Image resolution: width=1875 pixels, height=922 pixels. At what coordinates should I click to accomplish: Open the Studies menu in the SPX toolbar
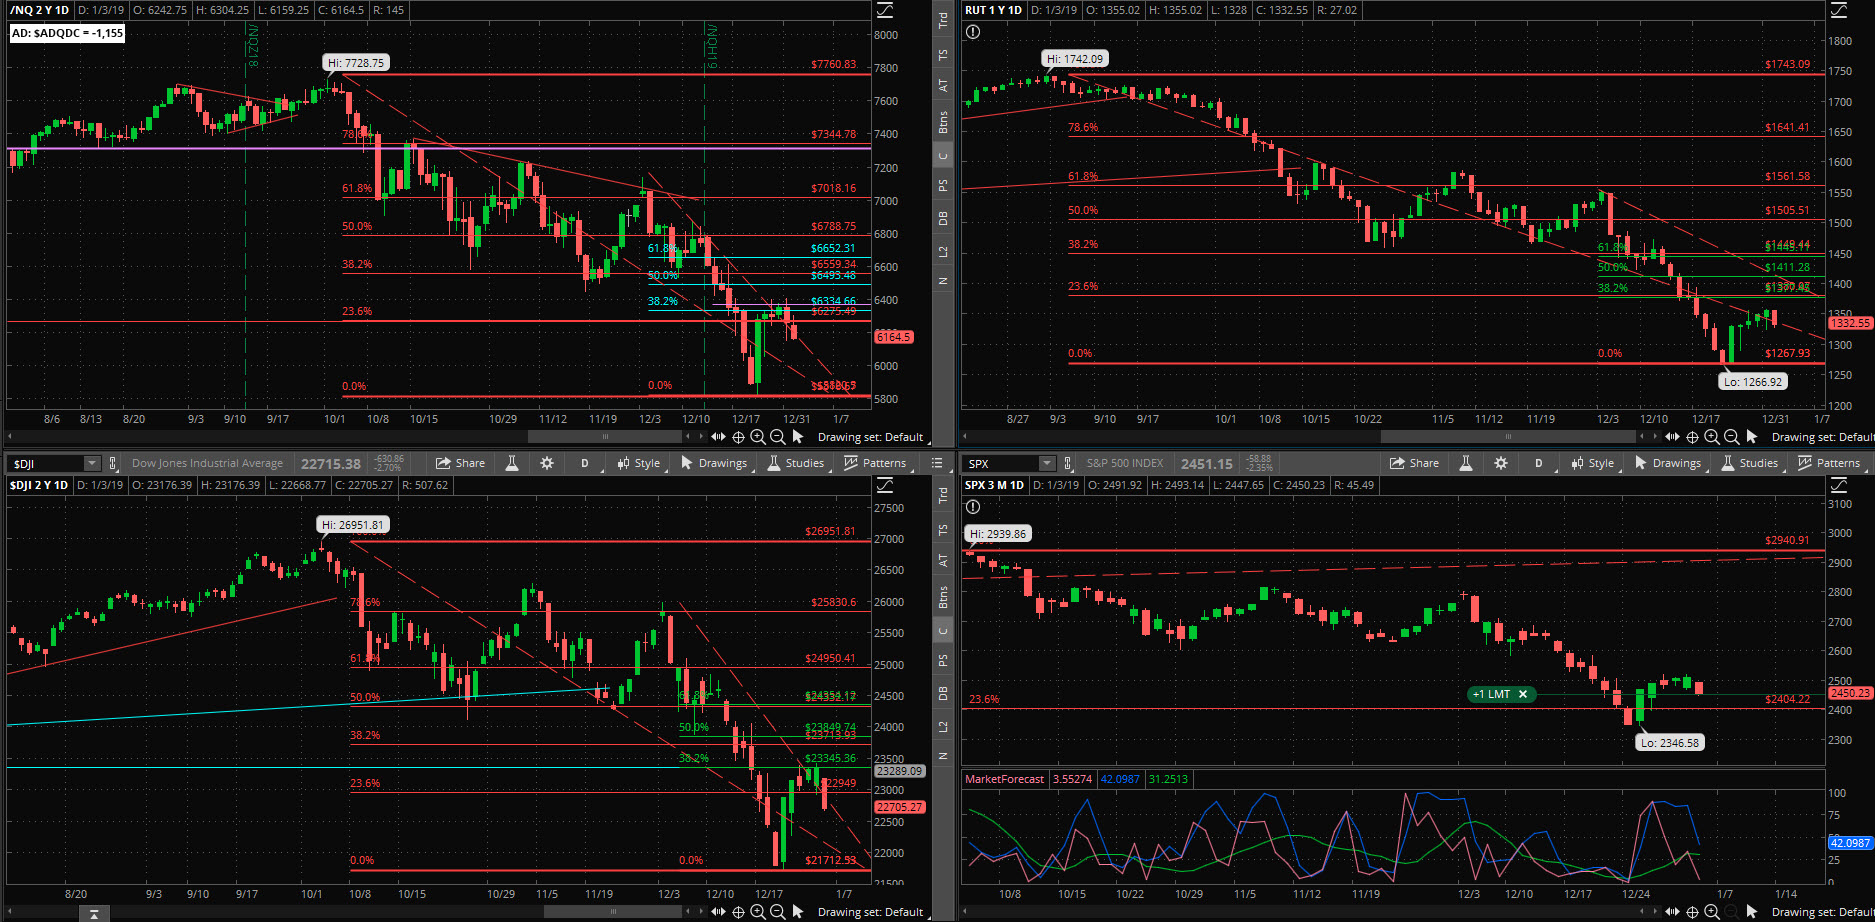pyautogui.click(x=1750, y=463)
